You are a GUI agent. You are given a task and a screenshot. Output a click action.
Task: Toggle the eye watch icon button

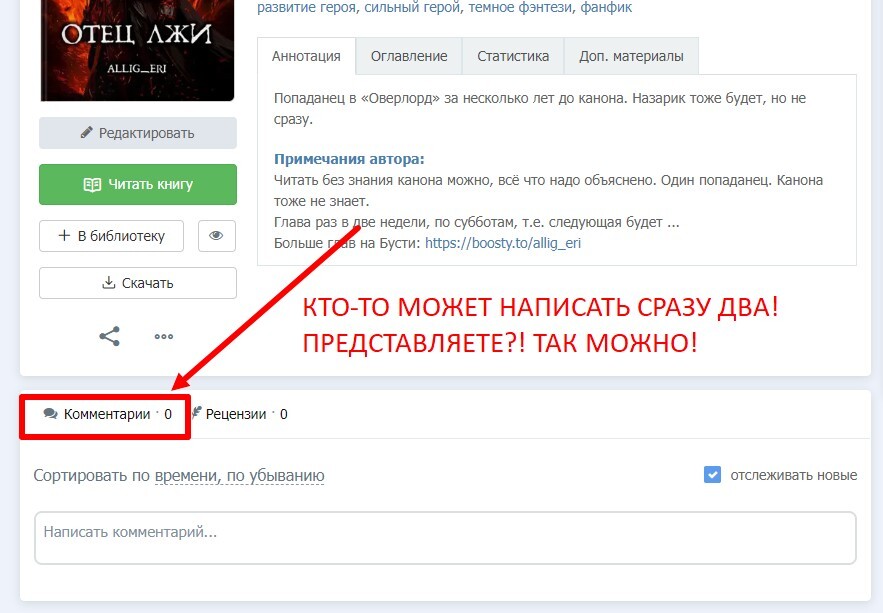(216, 237)
